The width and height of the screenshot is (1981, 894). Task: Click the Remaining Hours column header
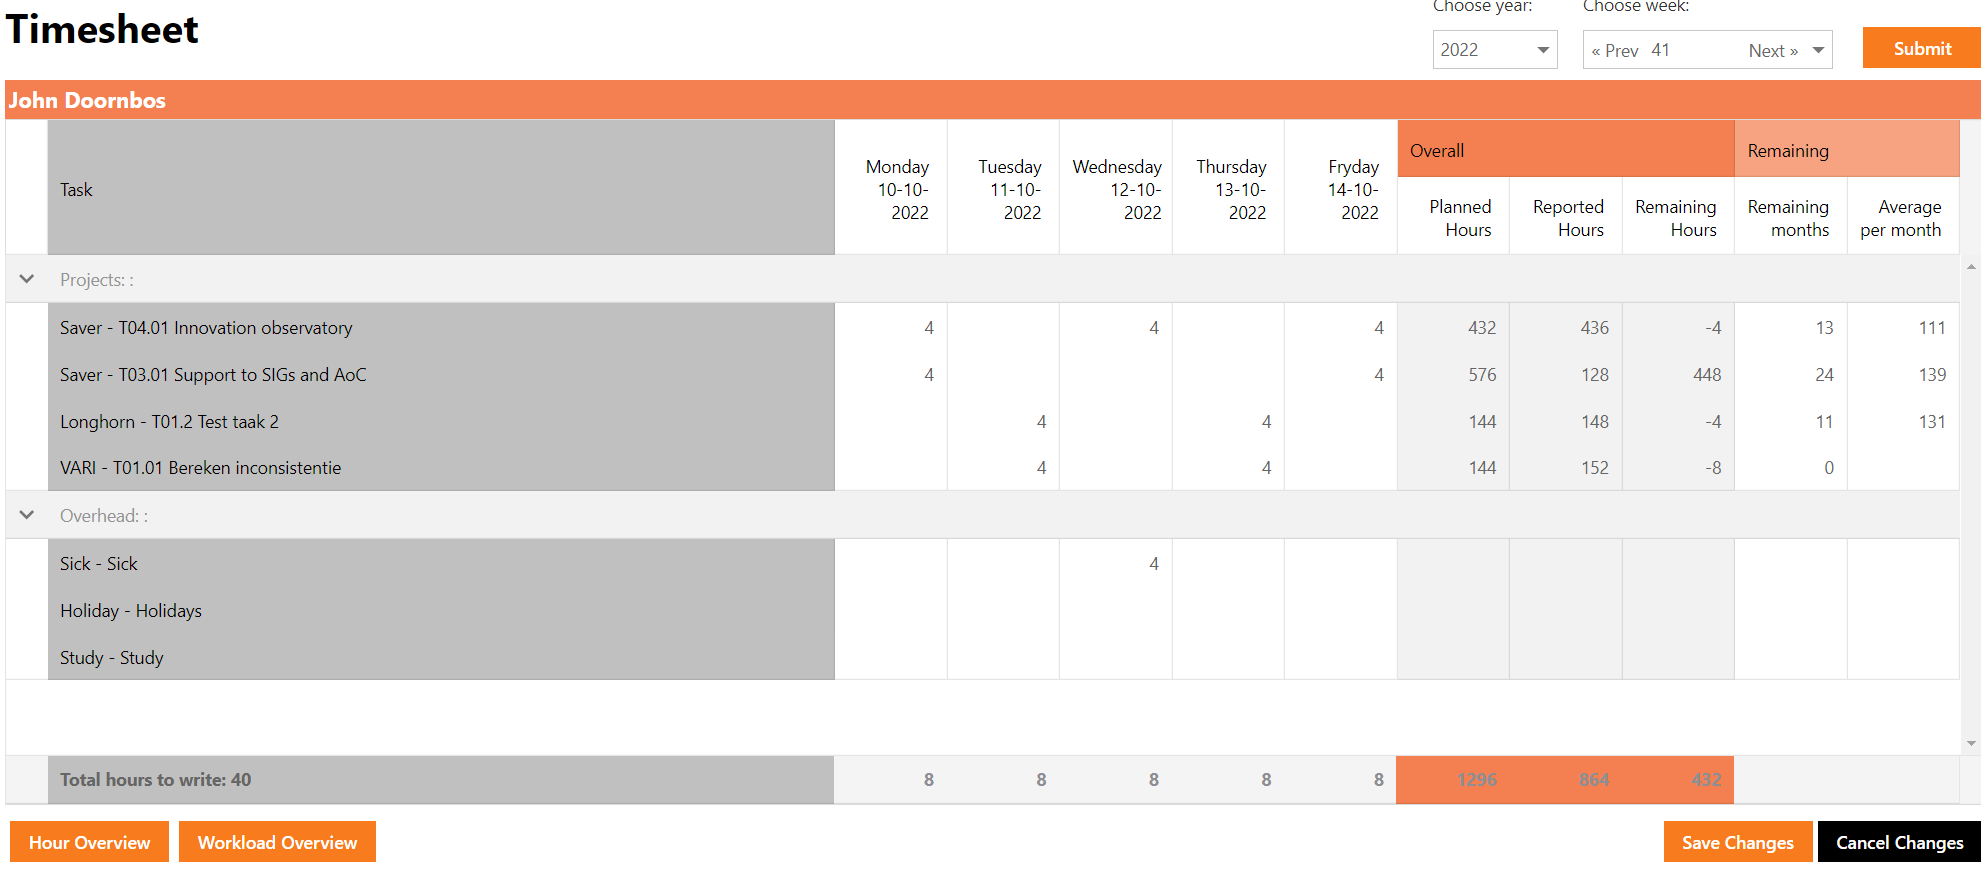pos(1676,217)
